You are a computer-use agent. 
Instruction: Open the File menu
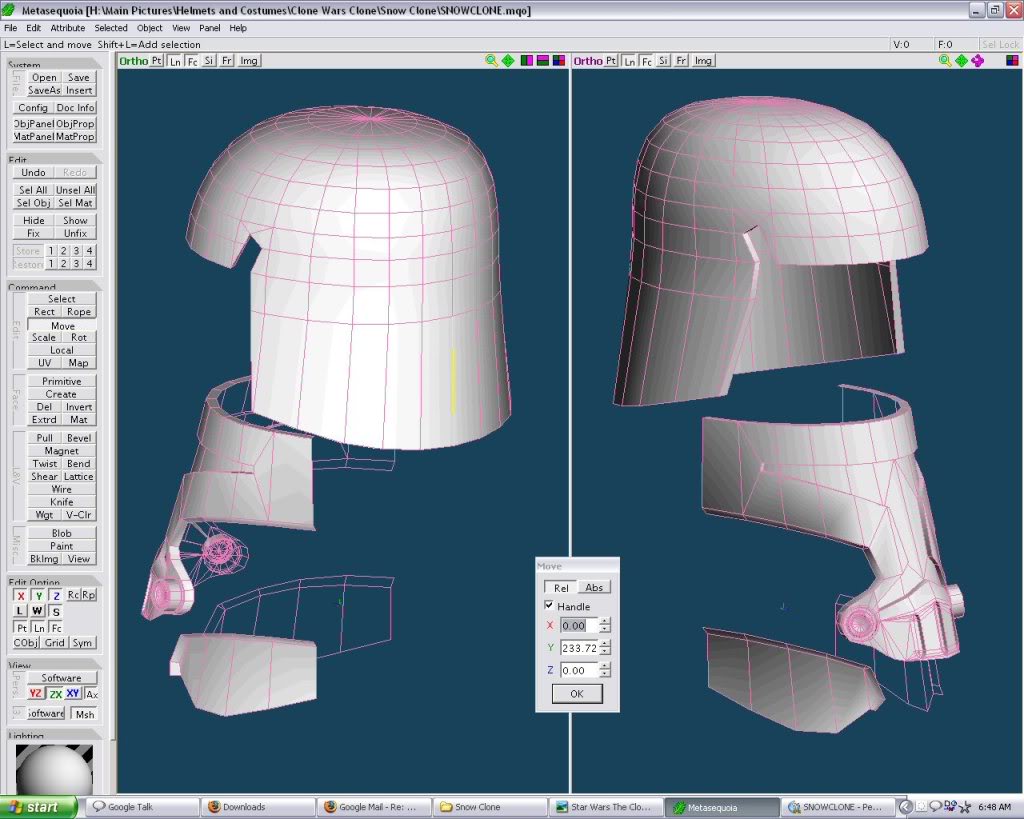click(10, 28)
